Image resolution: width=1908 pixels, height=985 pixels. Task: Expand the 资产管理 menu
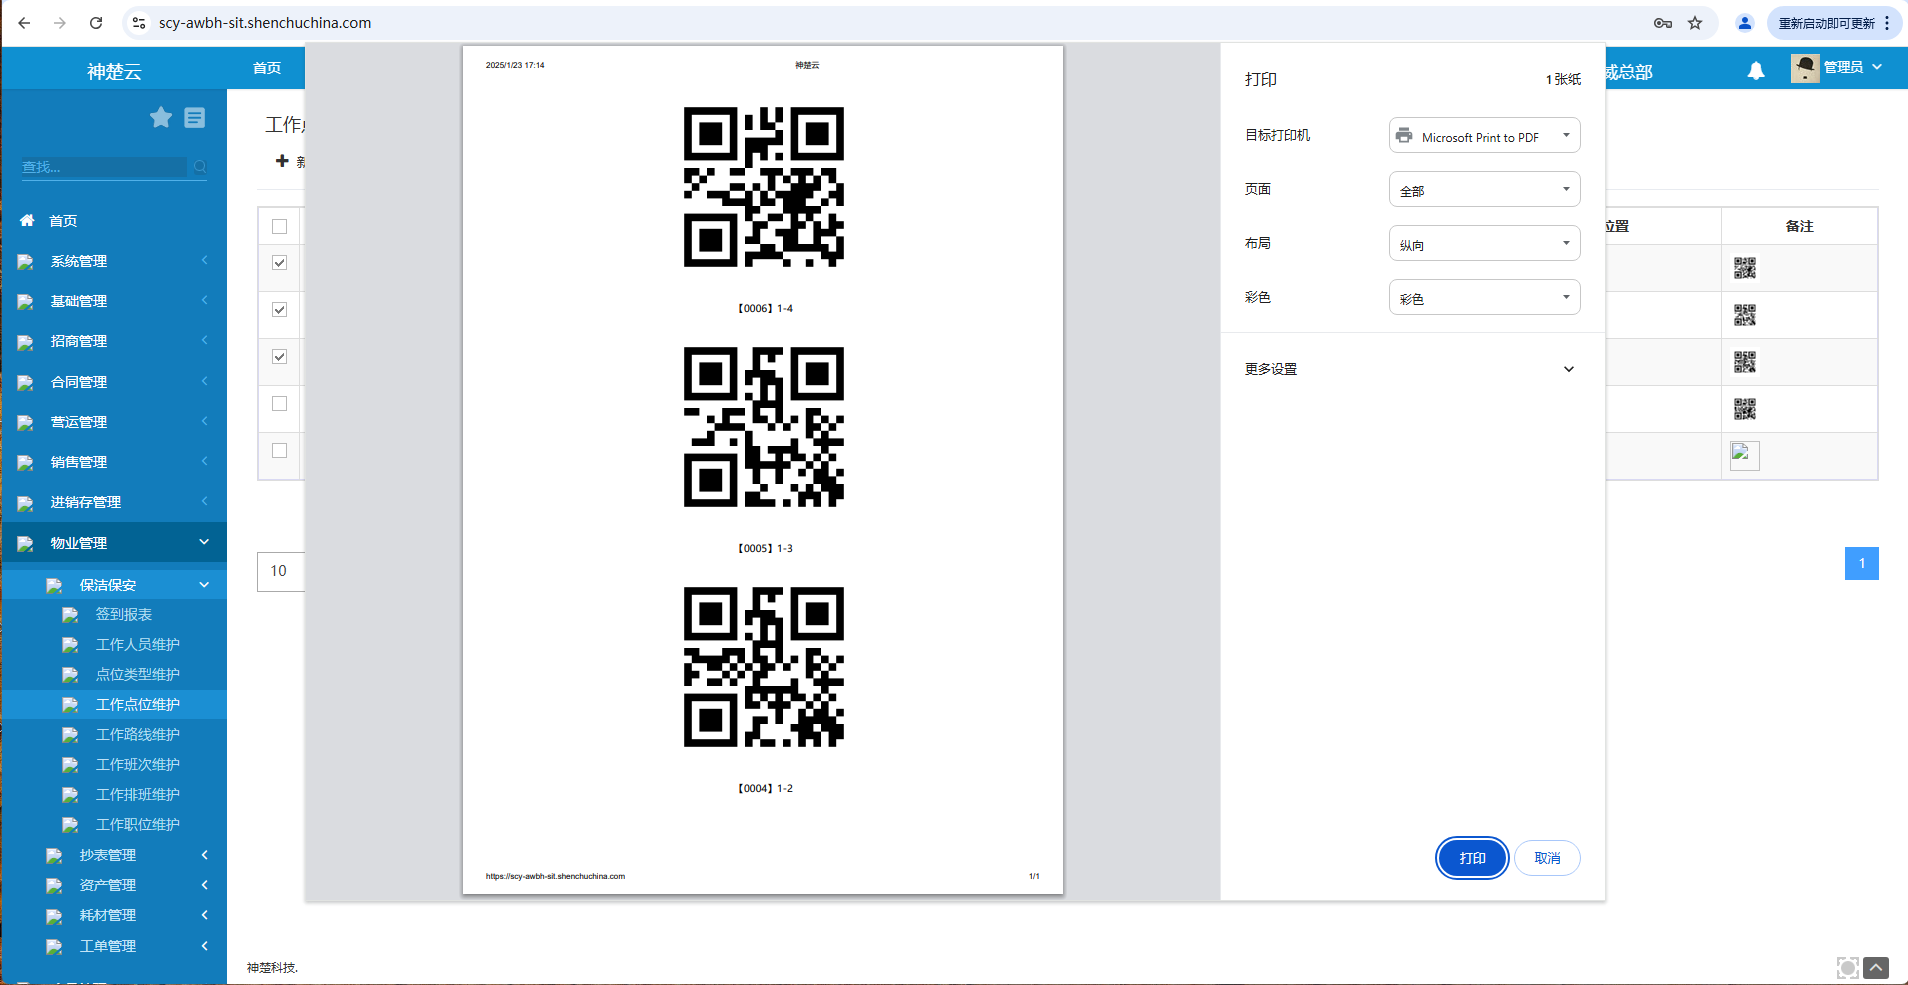(x=114, y=885)
